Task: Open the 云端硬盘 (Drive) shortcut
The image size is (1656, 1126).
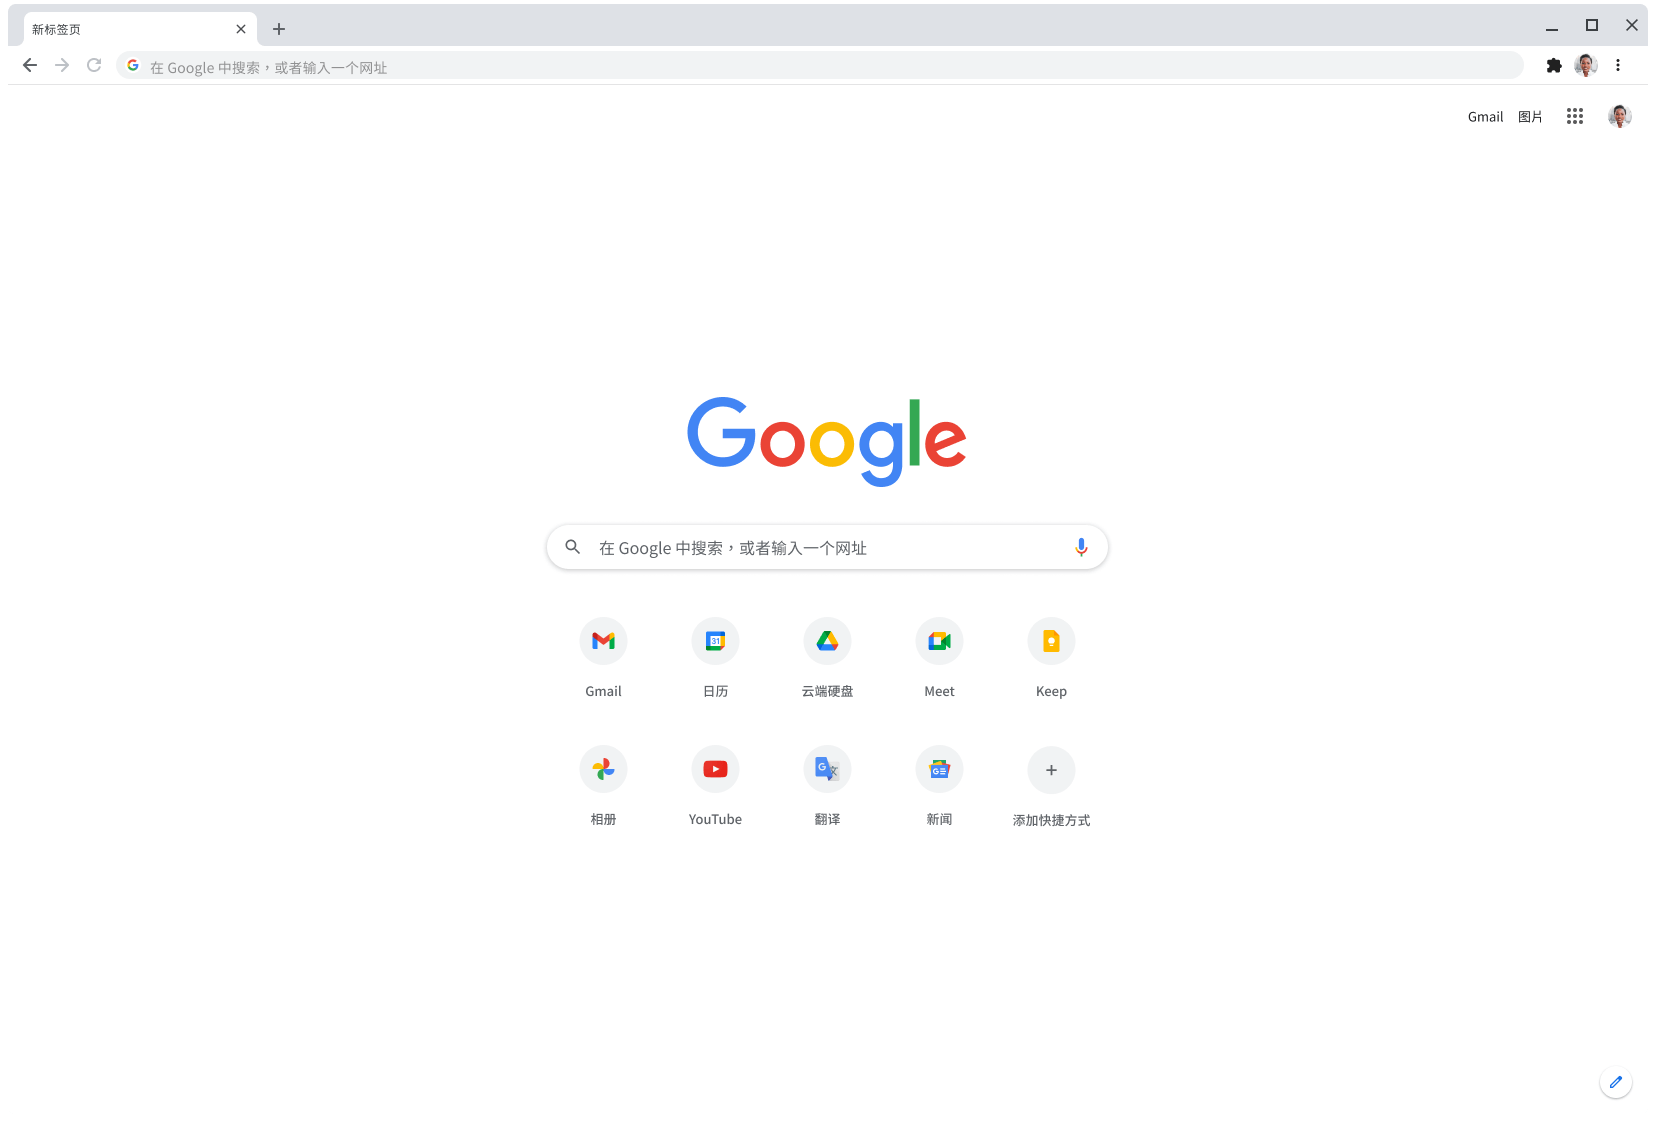Action: pyautogui.click(x=827, y=641)
